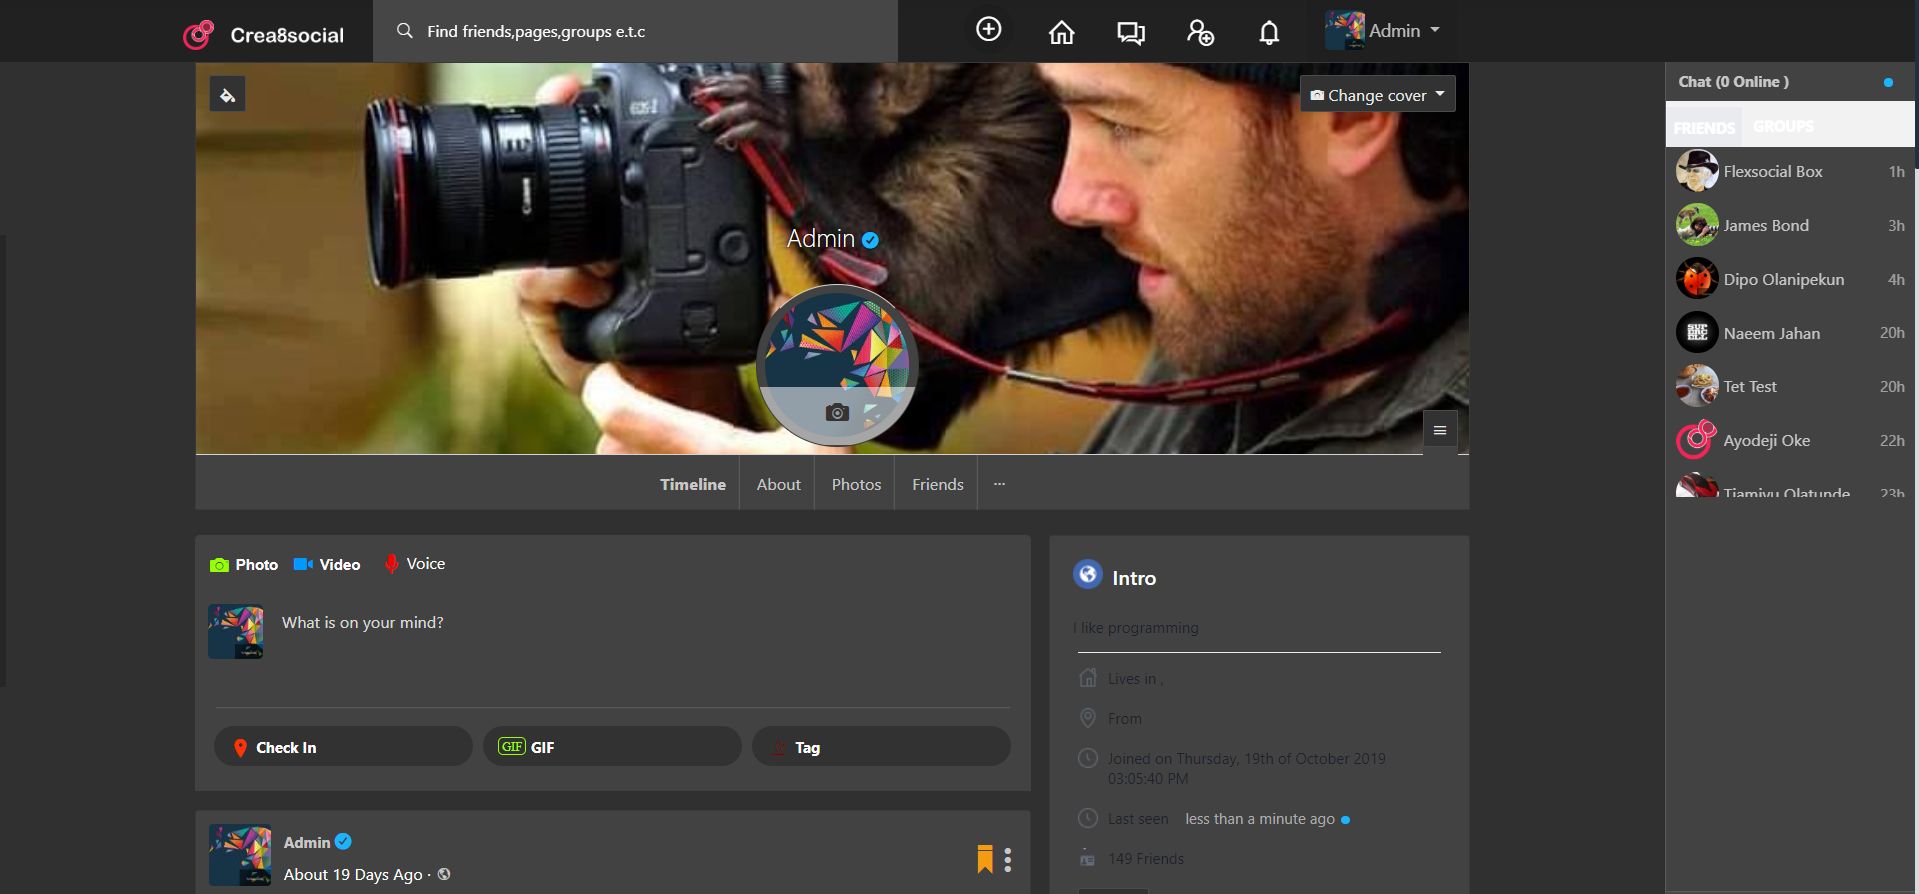This screenshot has height=894, width=1919.
Task: Expand the Admin account dropdown
Action: (x=1385, y=31)
